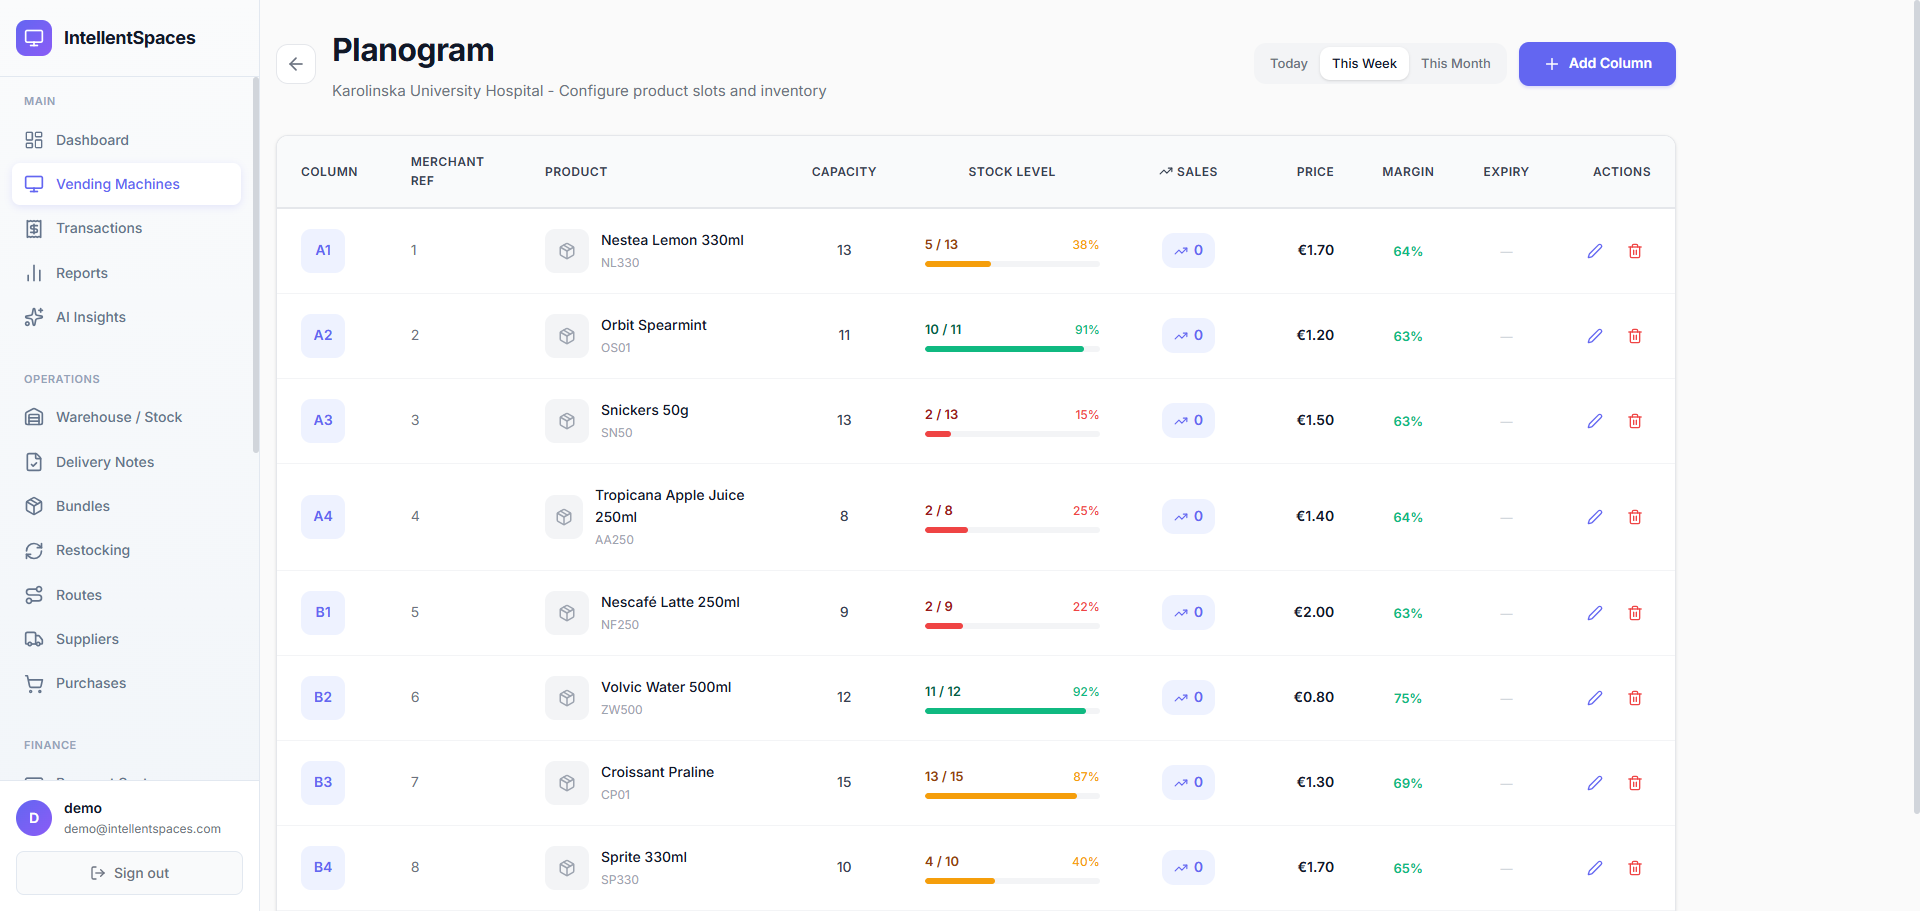1920x911 pixels.
Task: Edit the Nestea Lemon 330ml slot
Action: pos(1595,251)
